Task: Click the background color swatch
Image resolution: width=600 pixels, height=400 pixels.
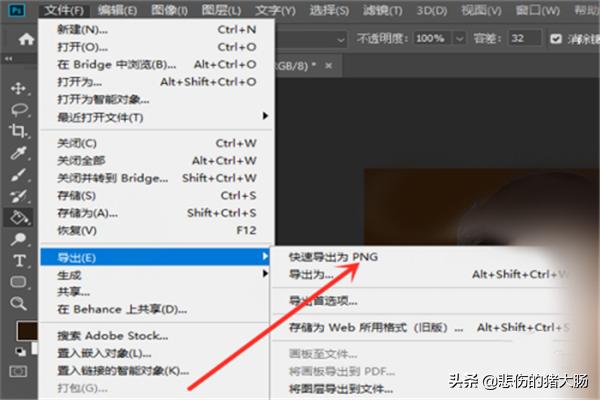Action: [34, 348]
